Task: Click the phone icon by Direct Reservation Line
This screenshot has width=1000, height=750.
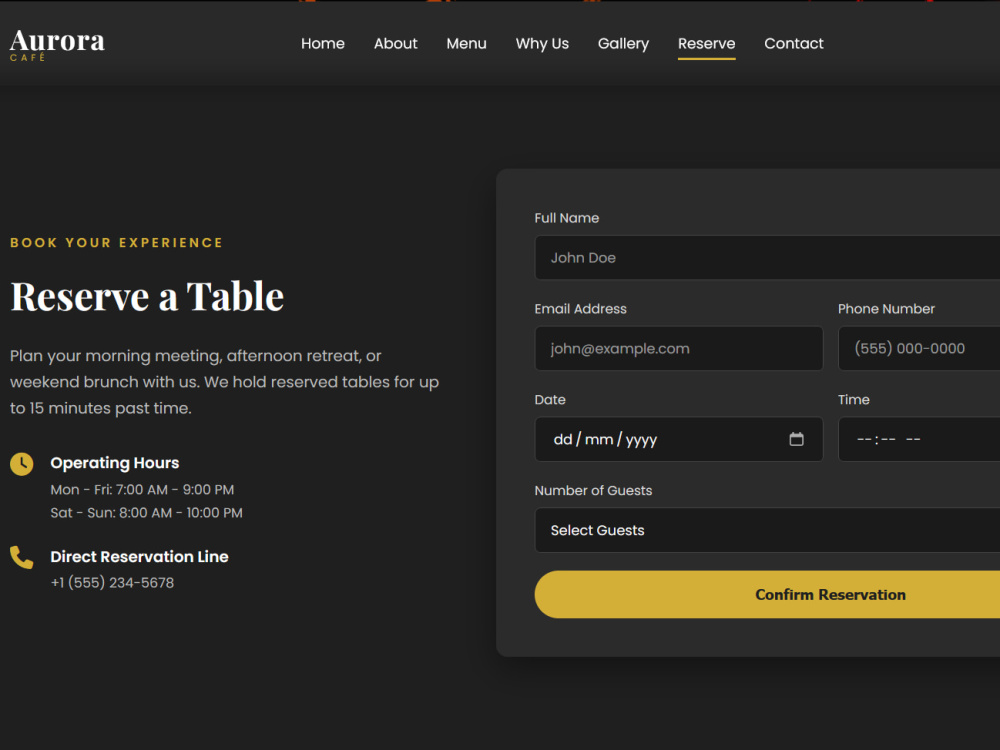Action: (22, 557)
